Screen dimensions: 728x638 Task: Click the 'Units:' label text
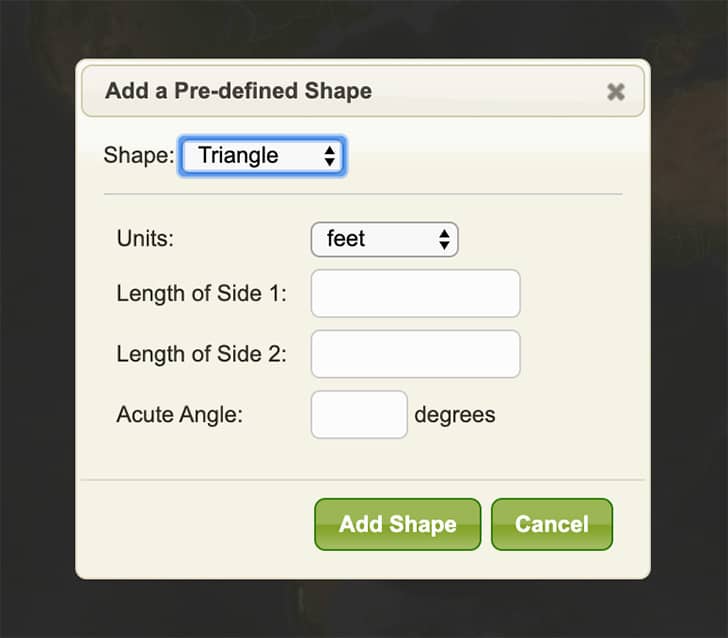(x=145, y=239)
